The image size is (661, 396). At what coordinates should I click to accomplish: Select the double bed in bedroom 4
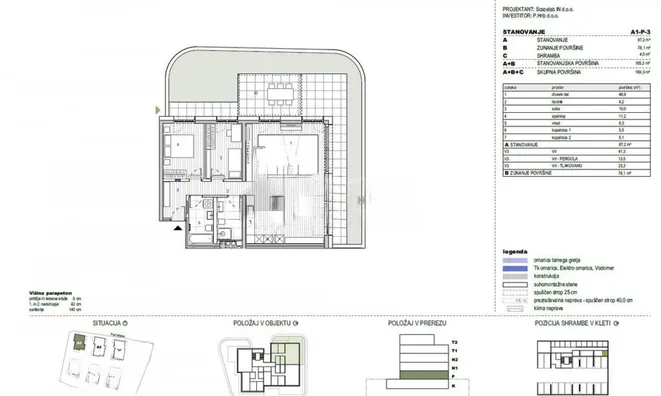[179, 146]
